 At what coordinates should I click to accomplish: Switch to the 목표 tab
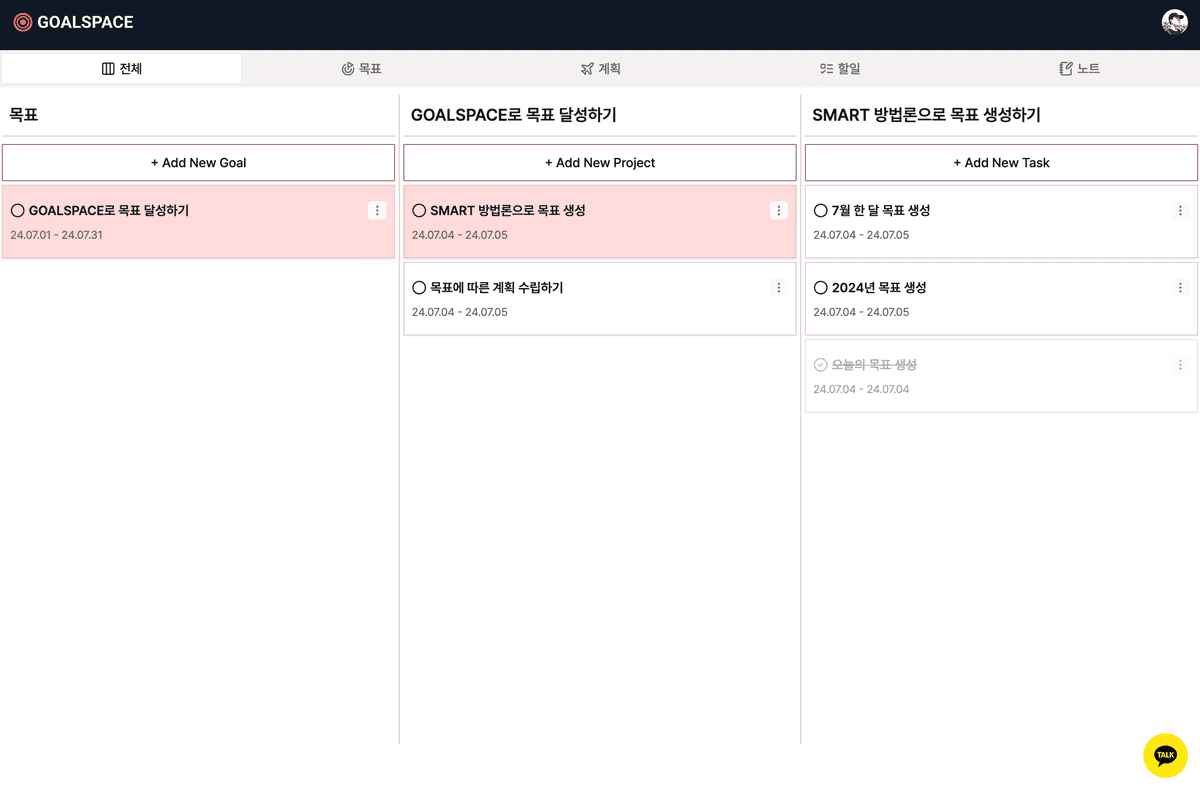(x=361, y=69)
